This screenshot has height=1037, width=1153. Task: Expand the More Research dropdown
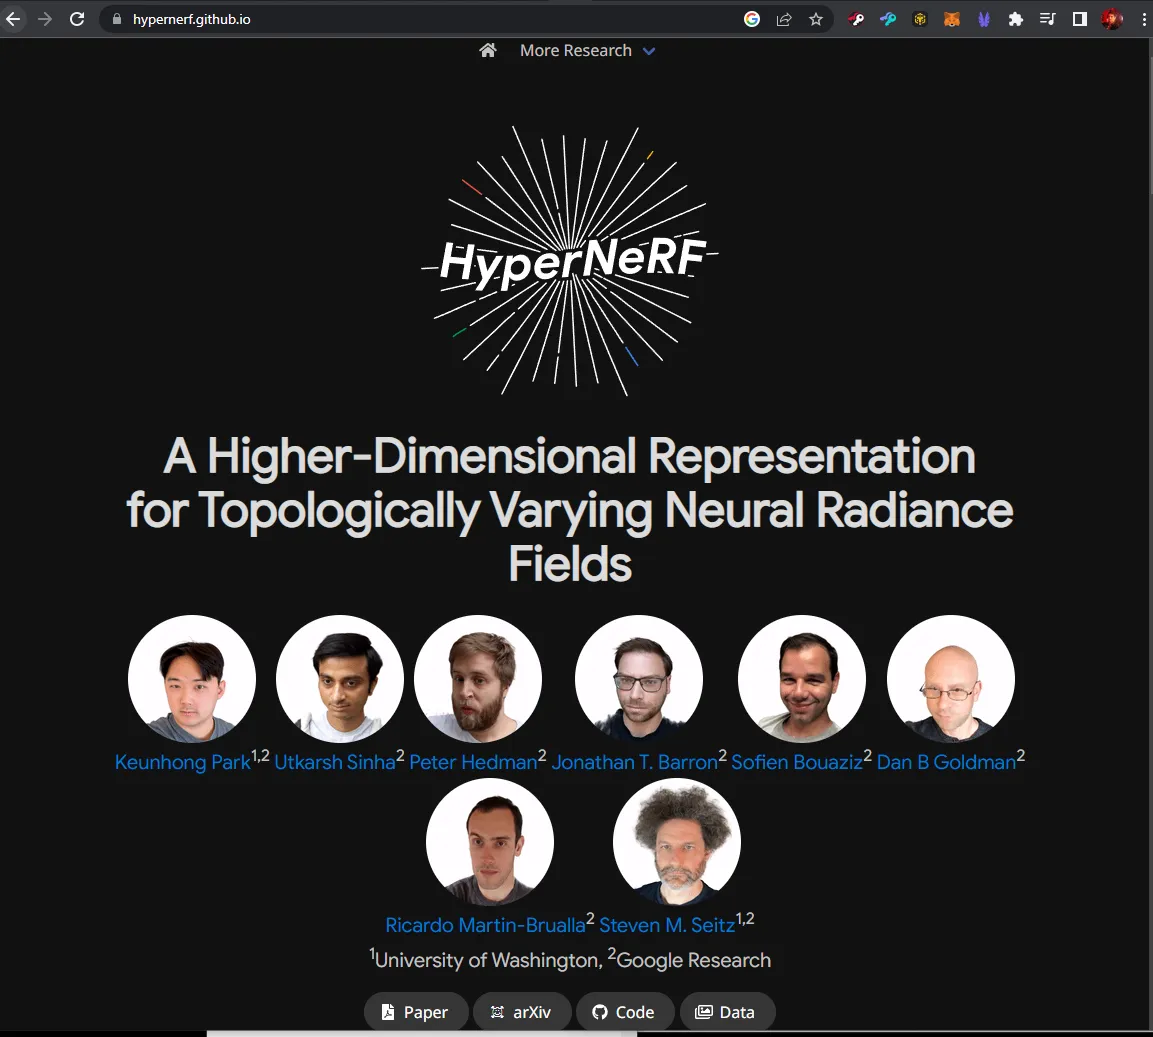coord(588,50)
